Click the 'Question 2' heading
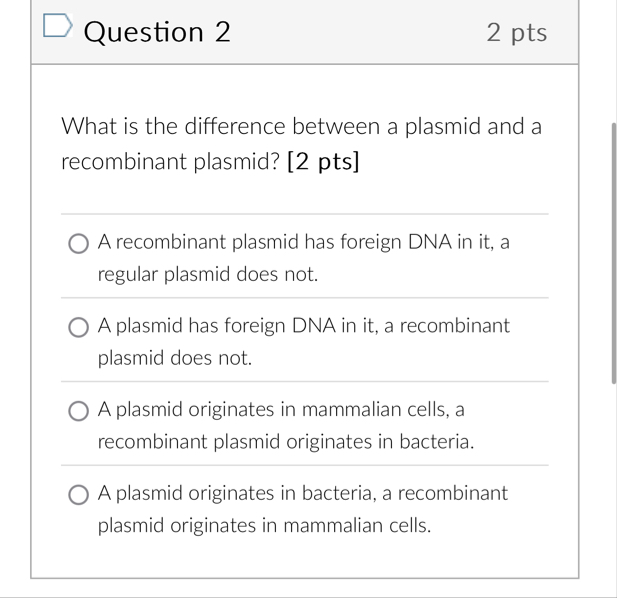 click(157, 32)
